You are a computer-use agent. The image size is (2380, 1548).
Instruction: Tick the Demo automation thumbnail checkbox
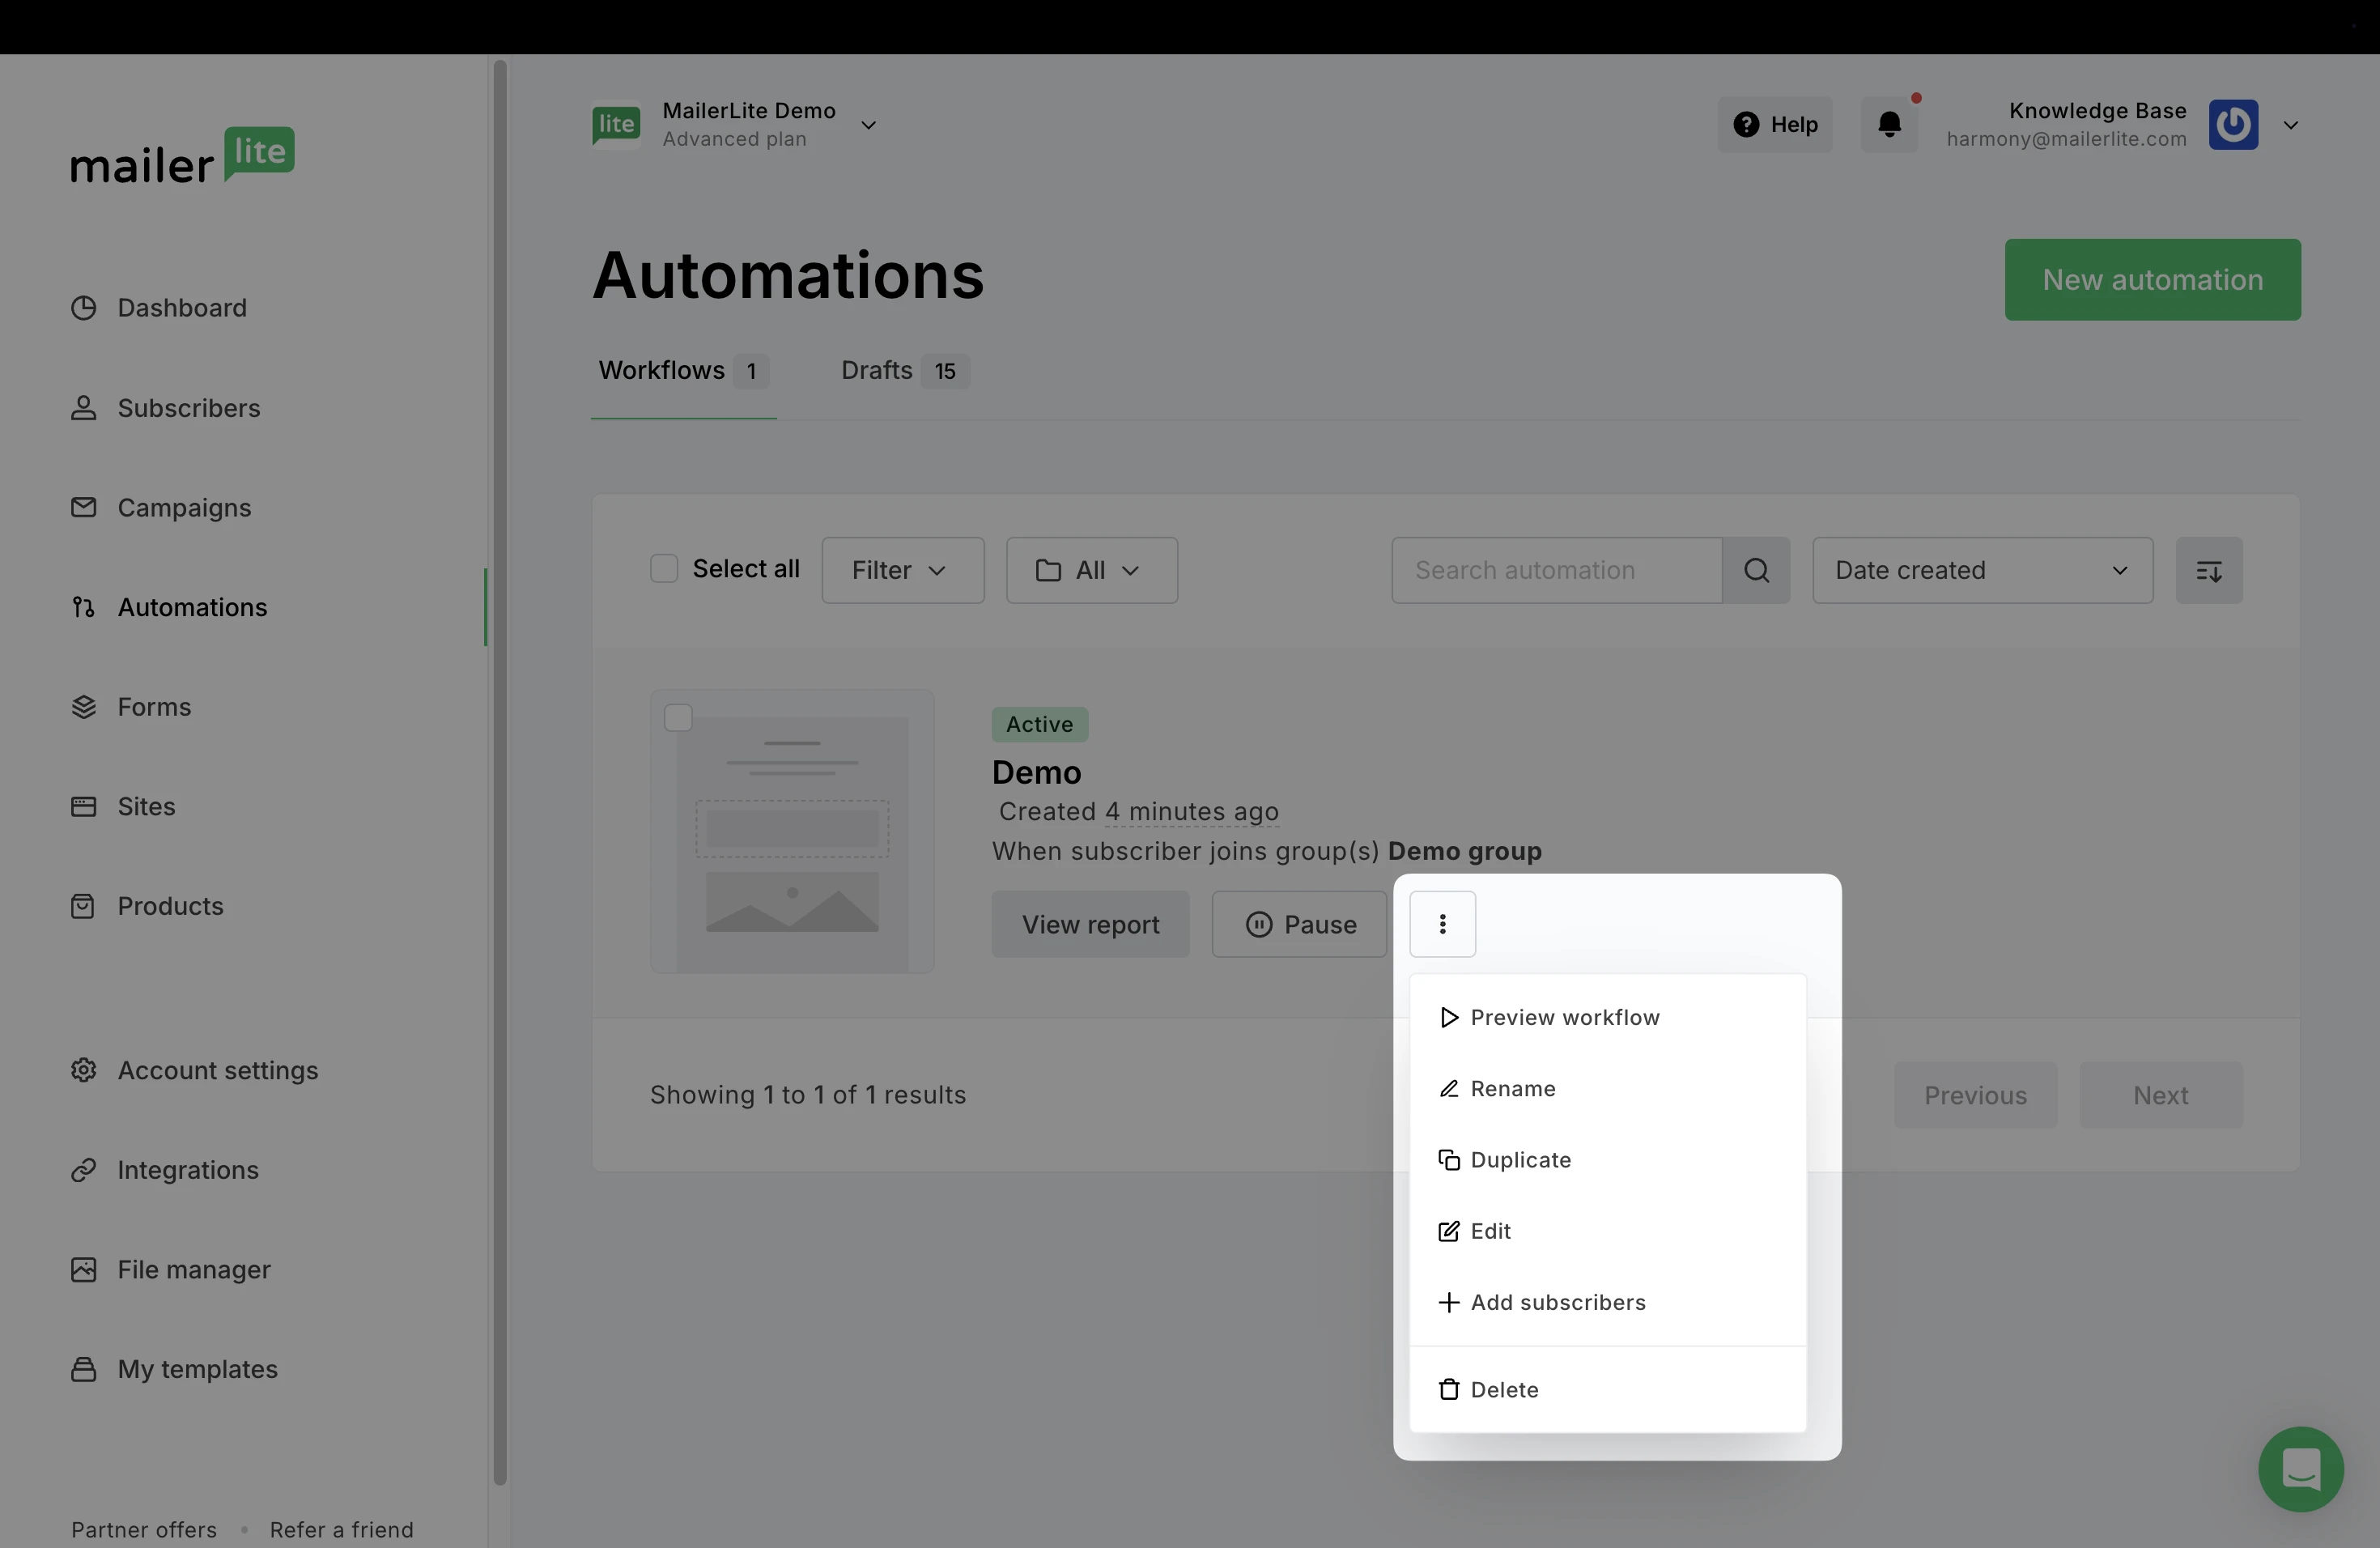tap(678, 718)
